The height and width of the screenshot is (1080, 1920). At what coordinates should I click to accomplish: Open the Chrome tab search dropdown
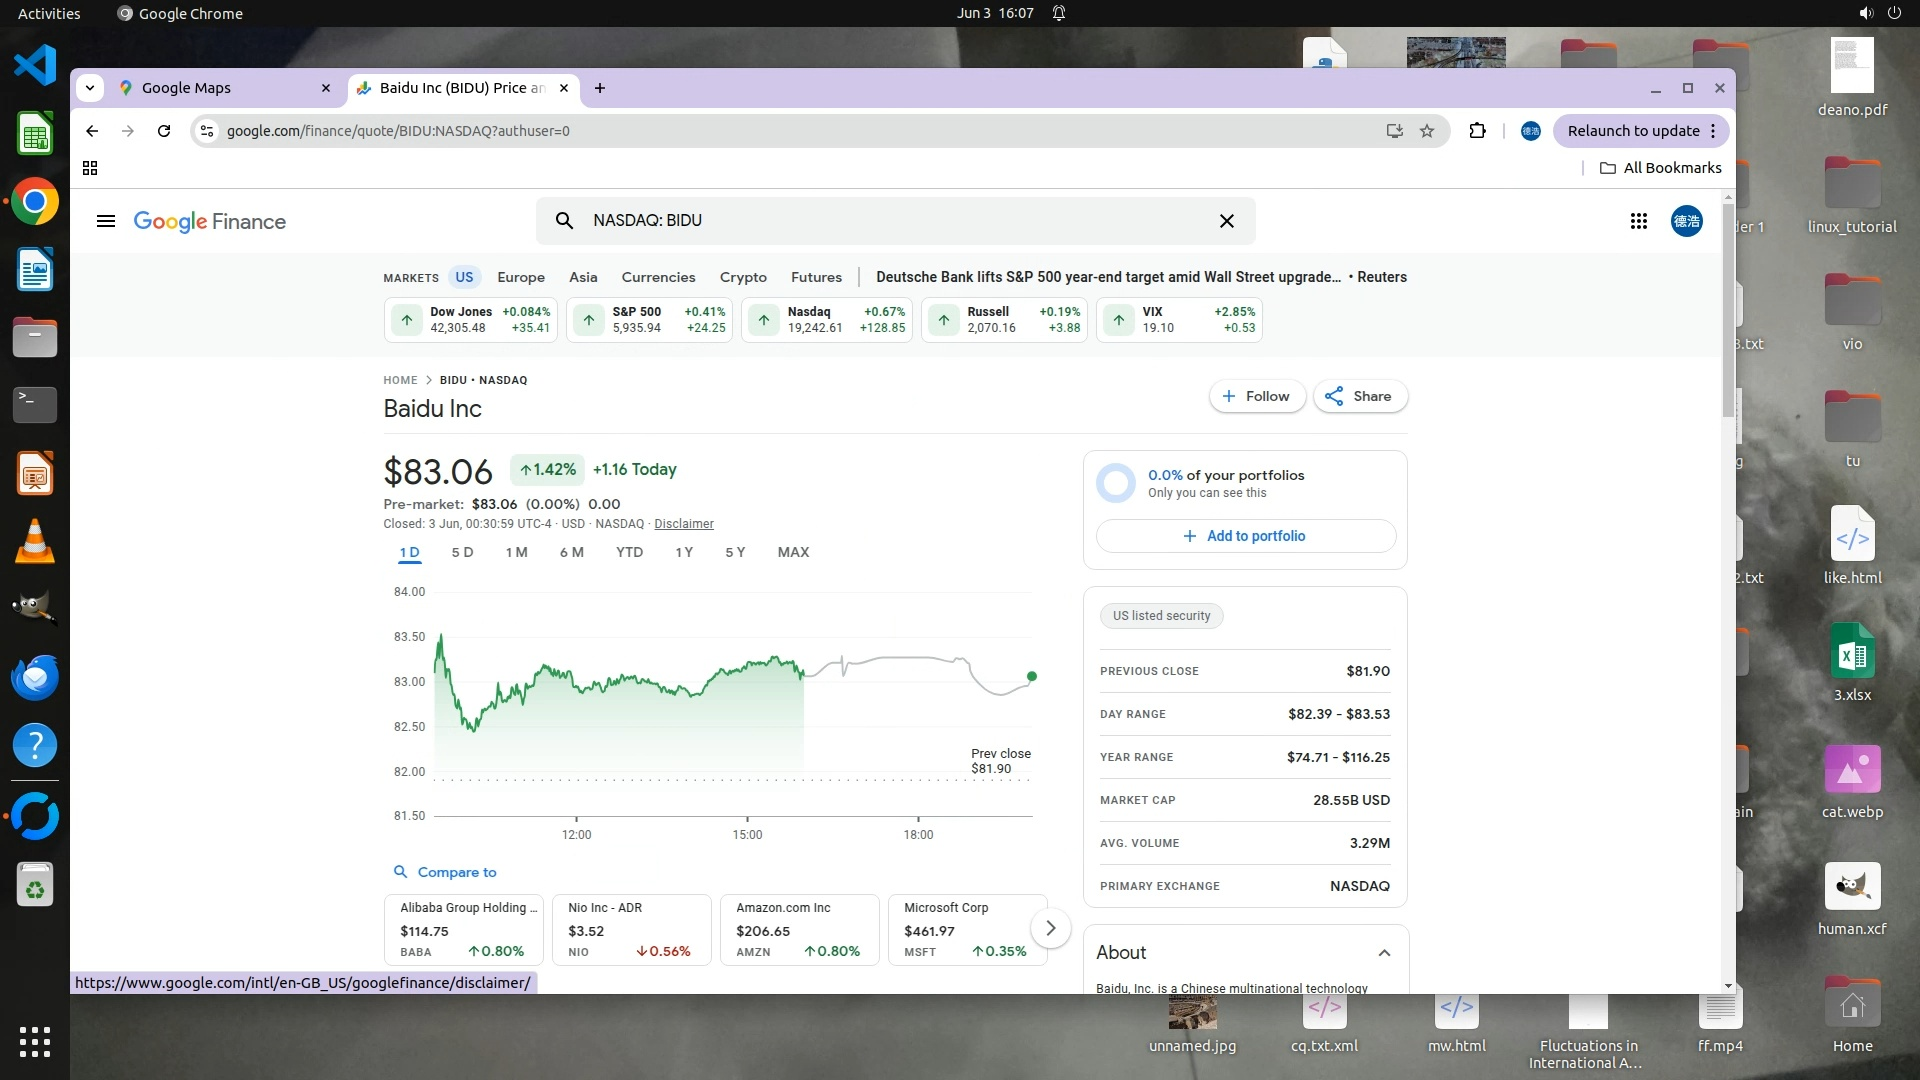click(90, 88)
